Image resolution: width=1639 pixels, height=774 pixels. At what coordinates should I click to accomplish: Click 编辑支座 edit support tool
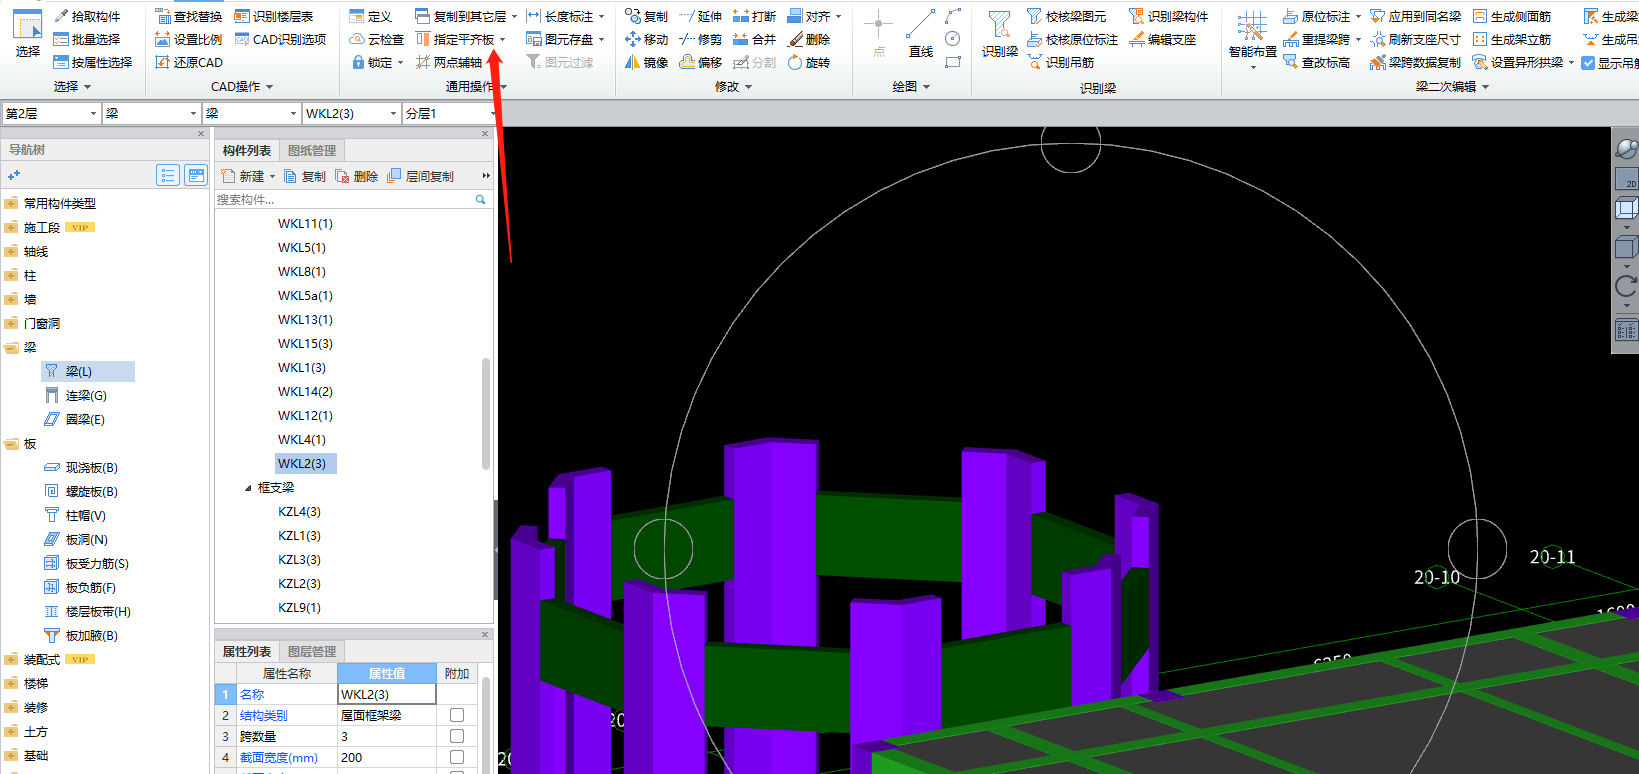click(x=1162, y=39)
